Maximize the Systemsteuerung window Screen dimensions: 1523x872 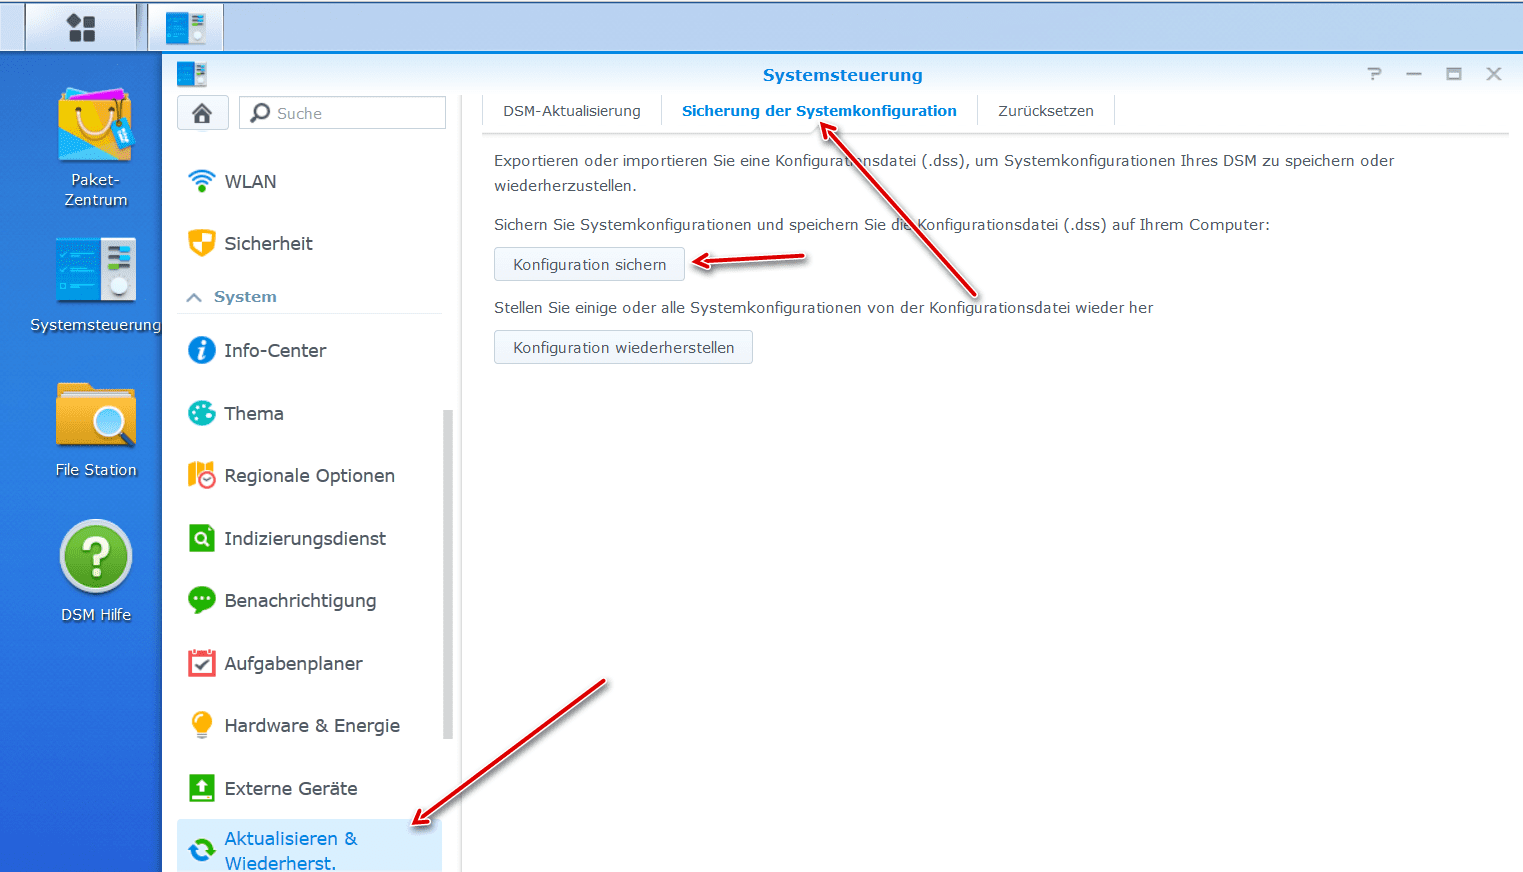click(x=1454, y=74)
